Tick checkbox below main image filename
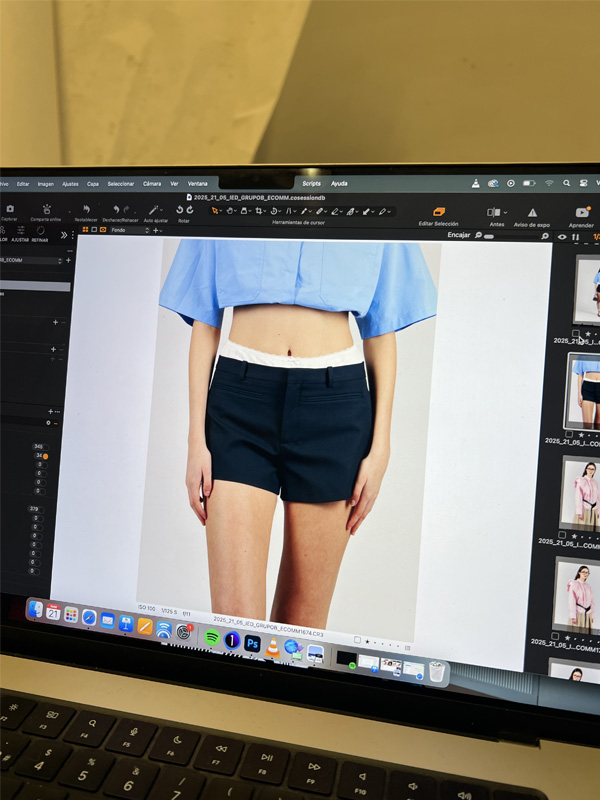 click(357, 638)
